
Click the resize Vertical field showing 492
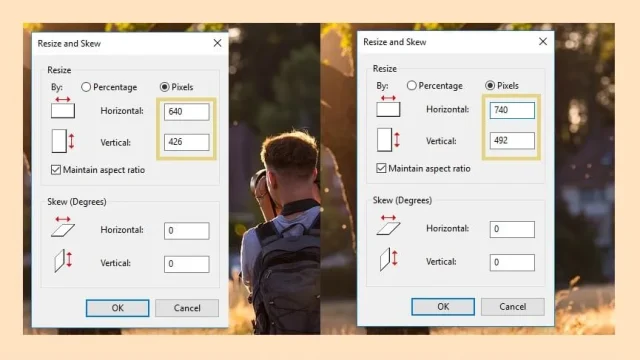click(512, 140)
